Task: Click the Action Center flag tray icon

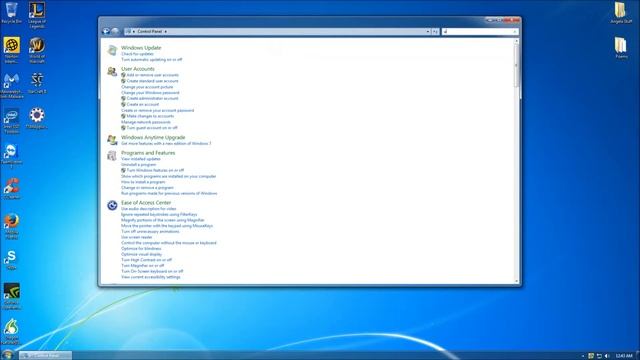Action: 591,356
